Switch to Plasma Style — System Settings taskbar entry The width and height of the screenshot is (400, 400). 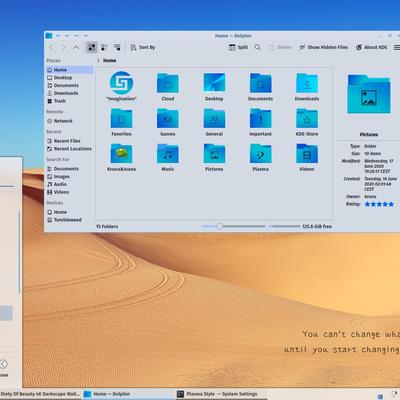click(x=221, y=394)
